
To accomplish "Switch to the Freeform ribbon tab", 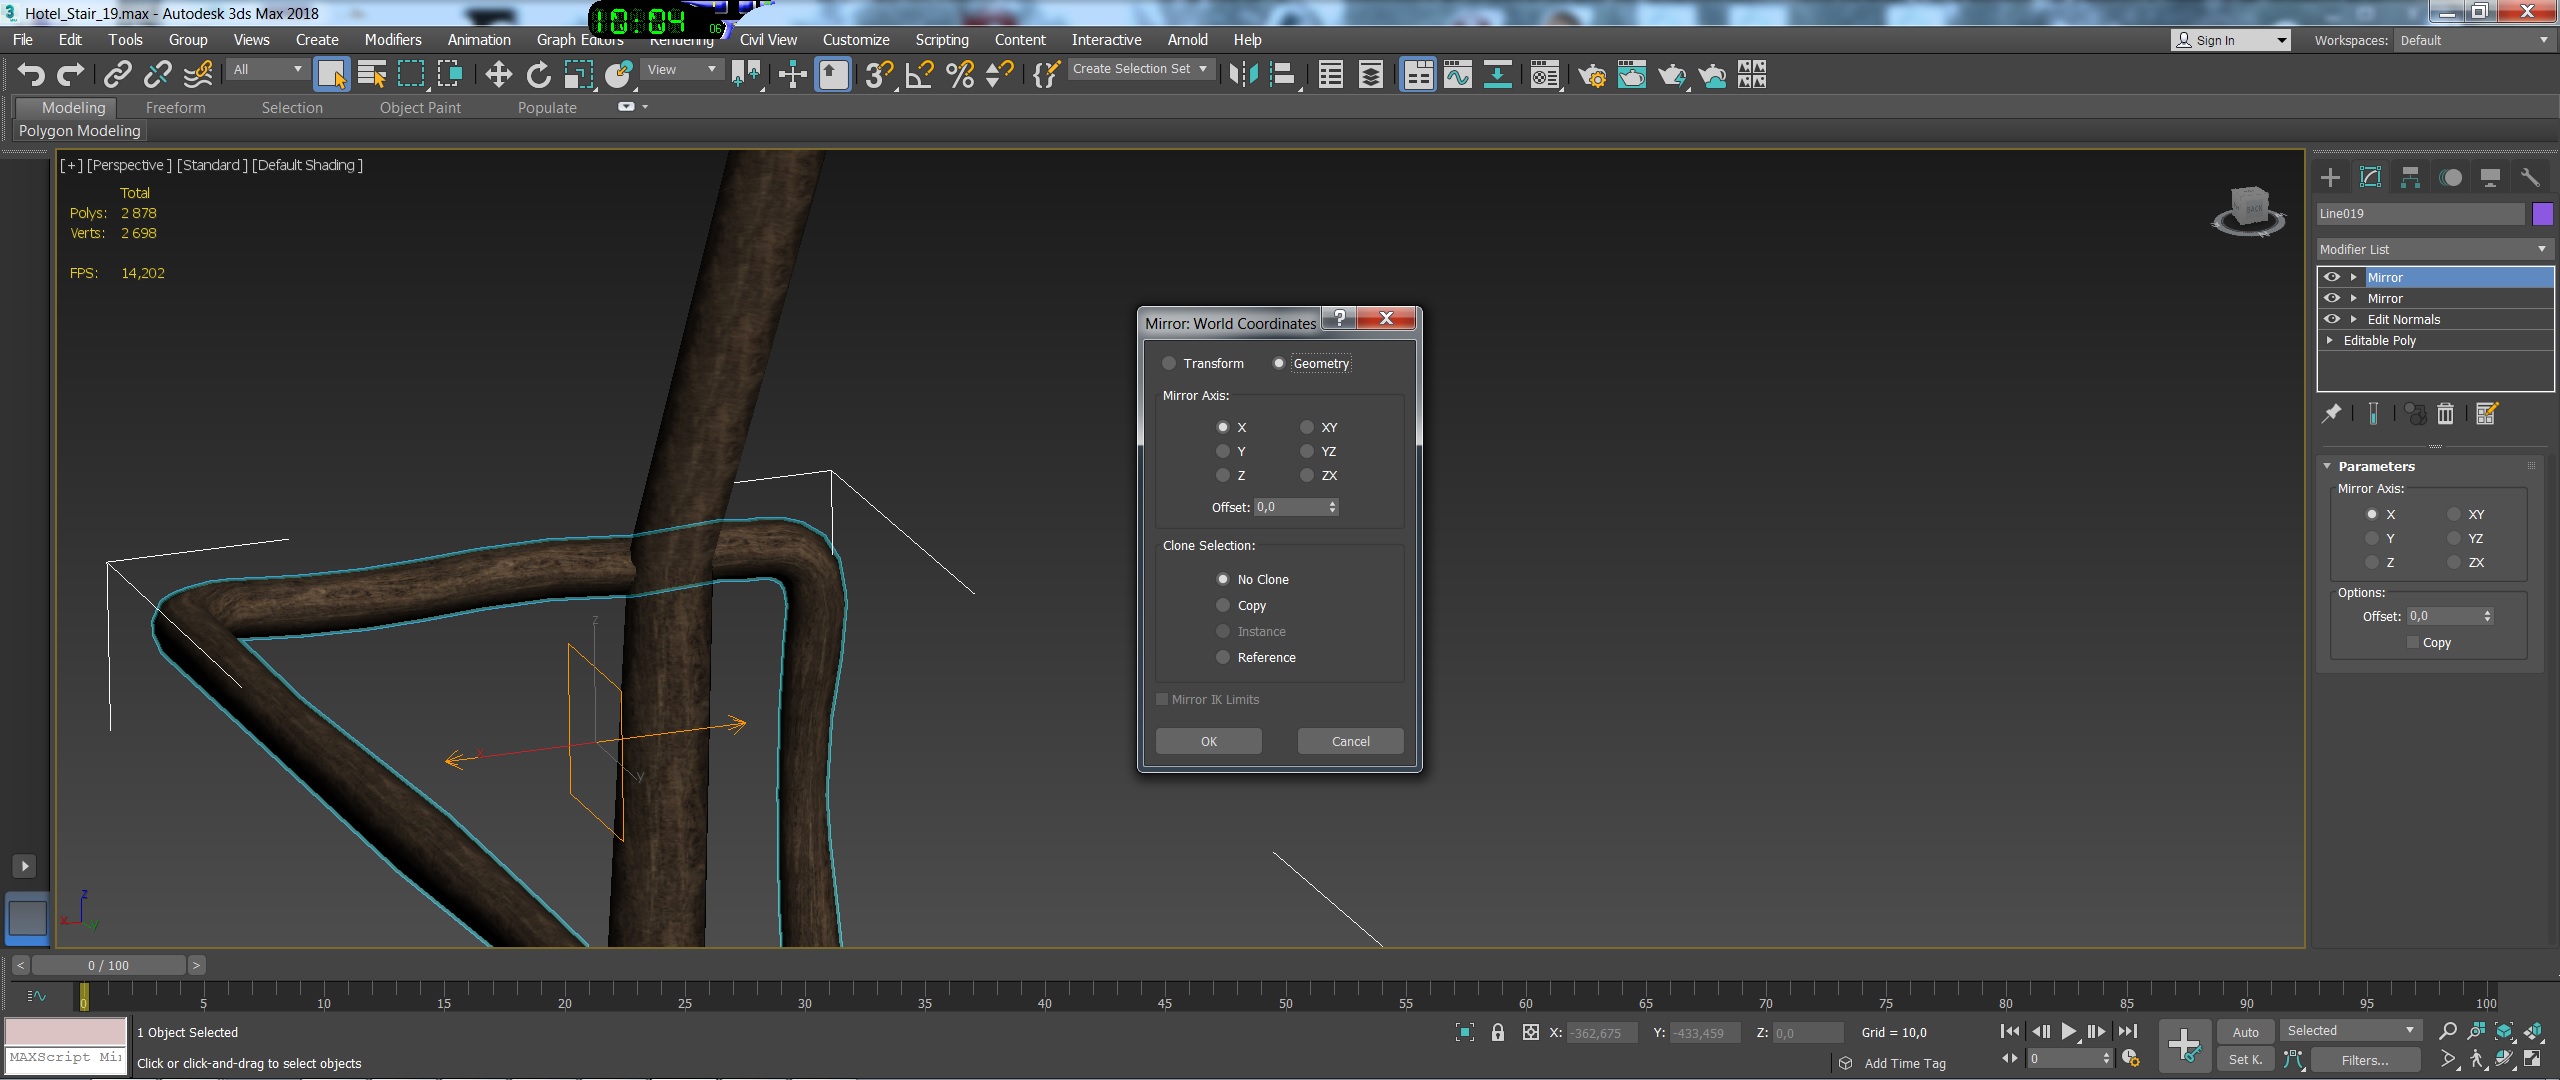I will [x=175, y=108].
